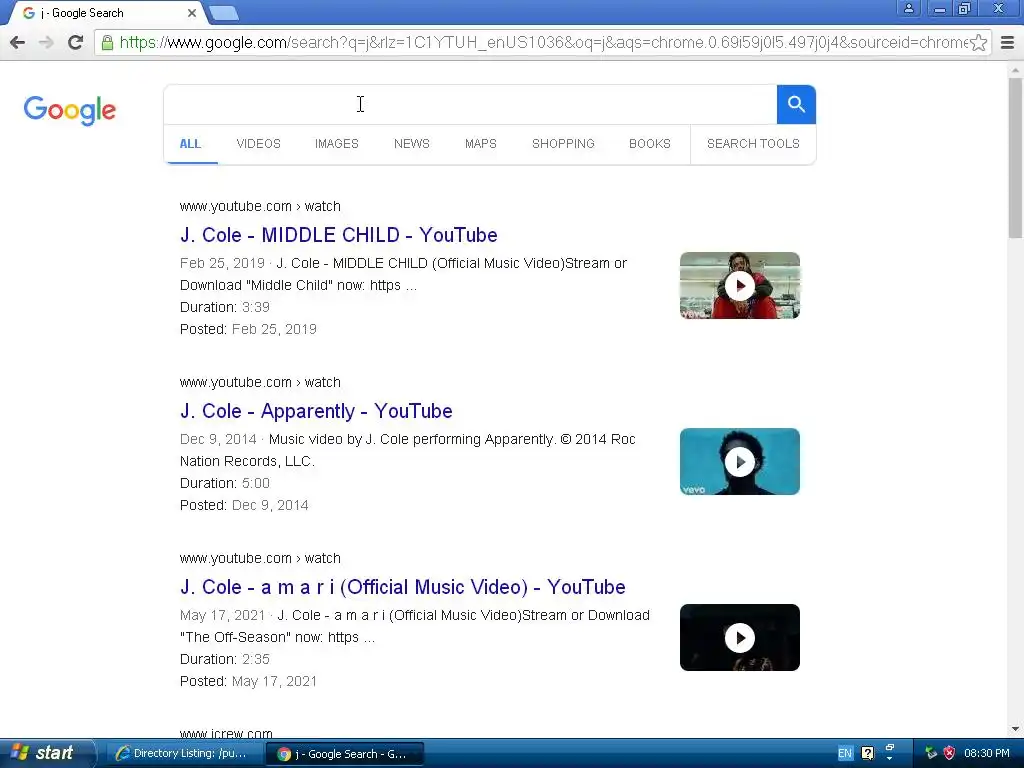Go back with the browser back arrow
Viewport: 1024px width, 768px height.
pyautogui.click(x=18, y=42)
